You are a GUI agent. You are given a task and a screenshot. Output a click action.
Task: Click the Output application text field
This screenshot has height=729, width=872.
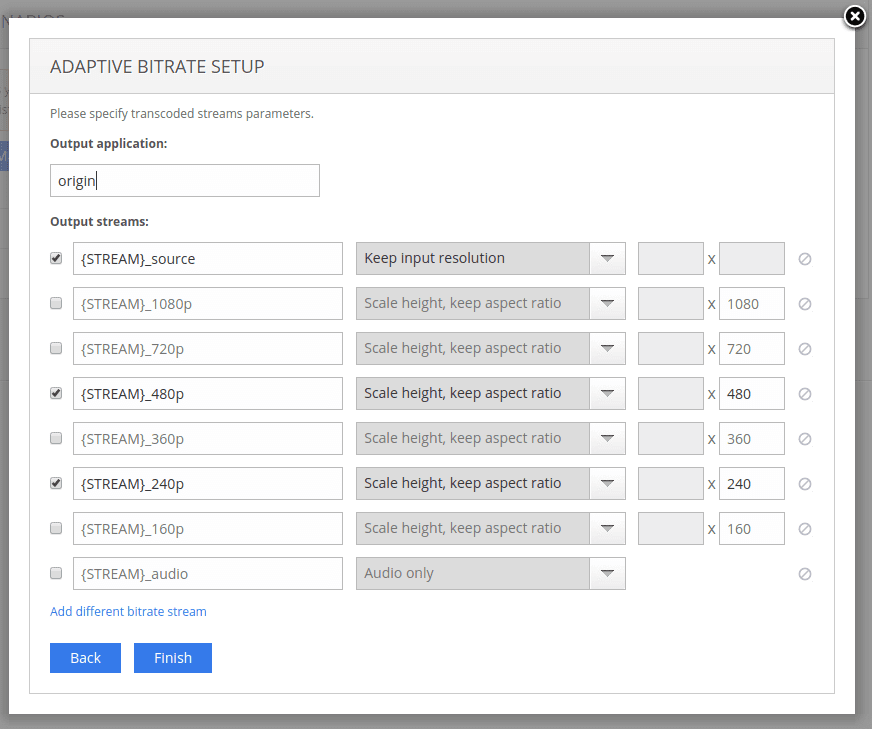point(184,180)
